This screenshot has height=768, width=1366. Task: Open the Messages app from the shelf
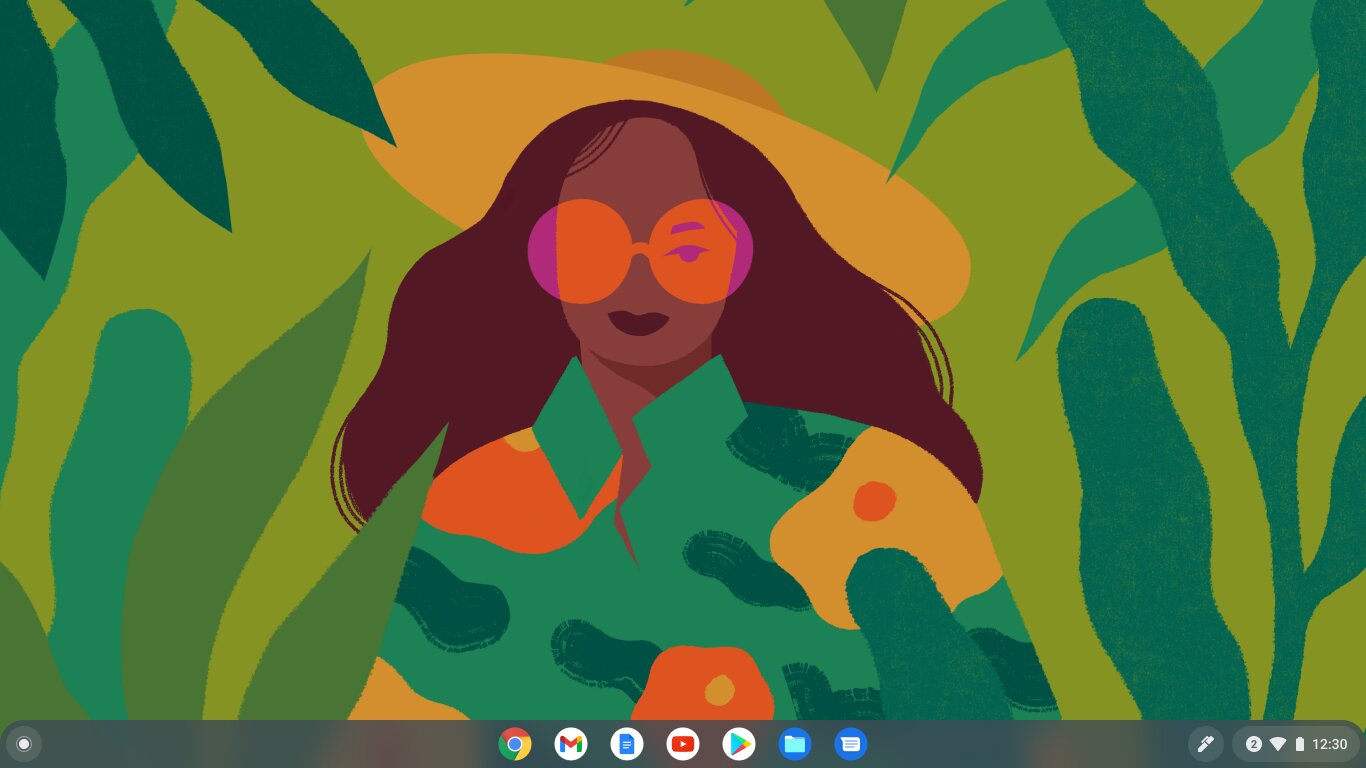click(x=851, y=744)
